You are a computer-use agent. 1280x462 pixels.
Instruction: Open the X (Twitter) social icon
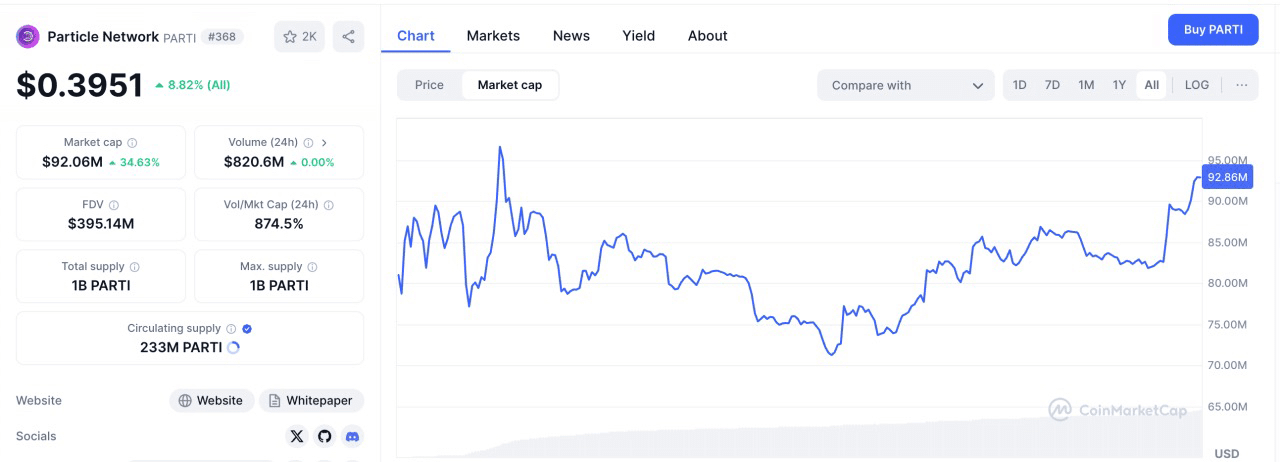click(296, 436)
